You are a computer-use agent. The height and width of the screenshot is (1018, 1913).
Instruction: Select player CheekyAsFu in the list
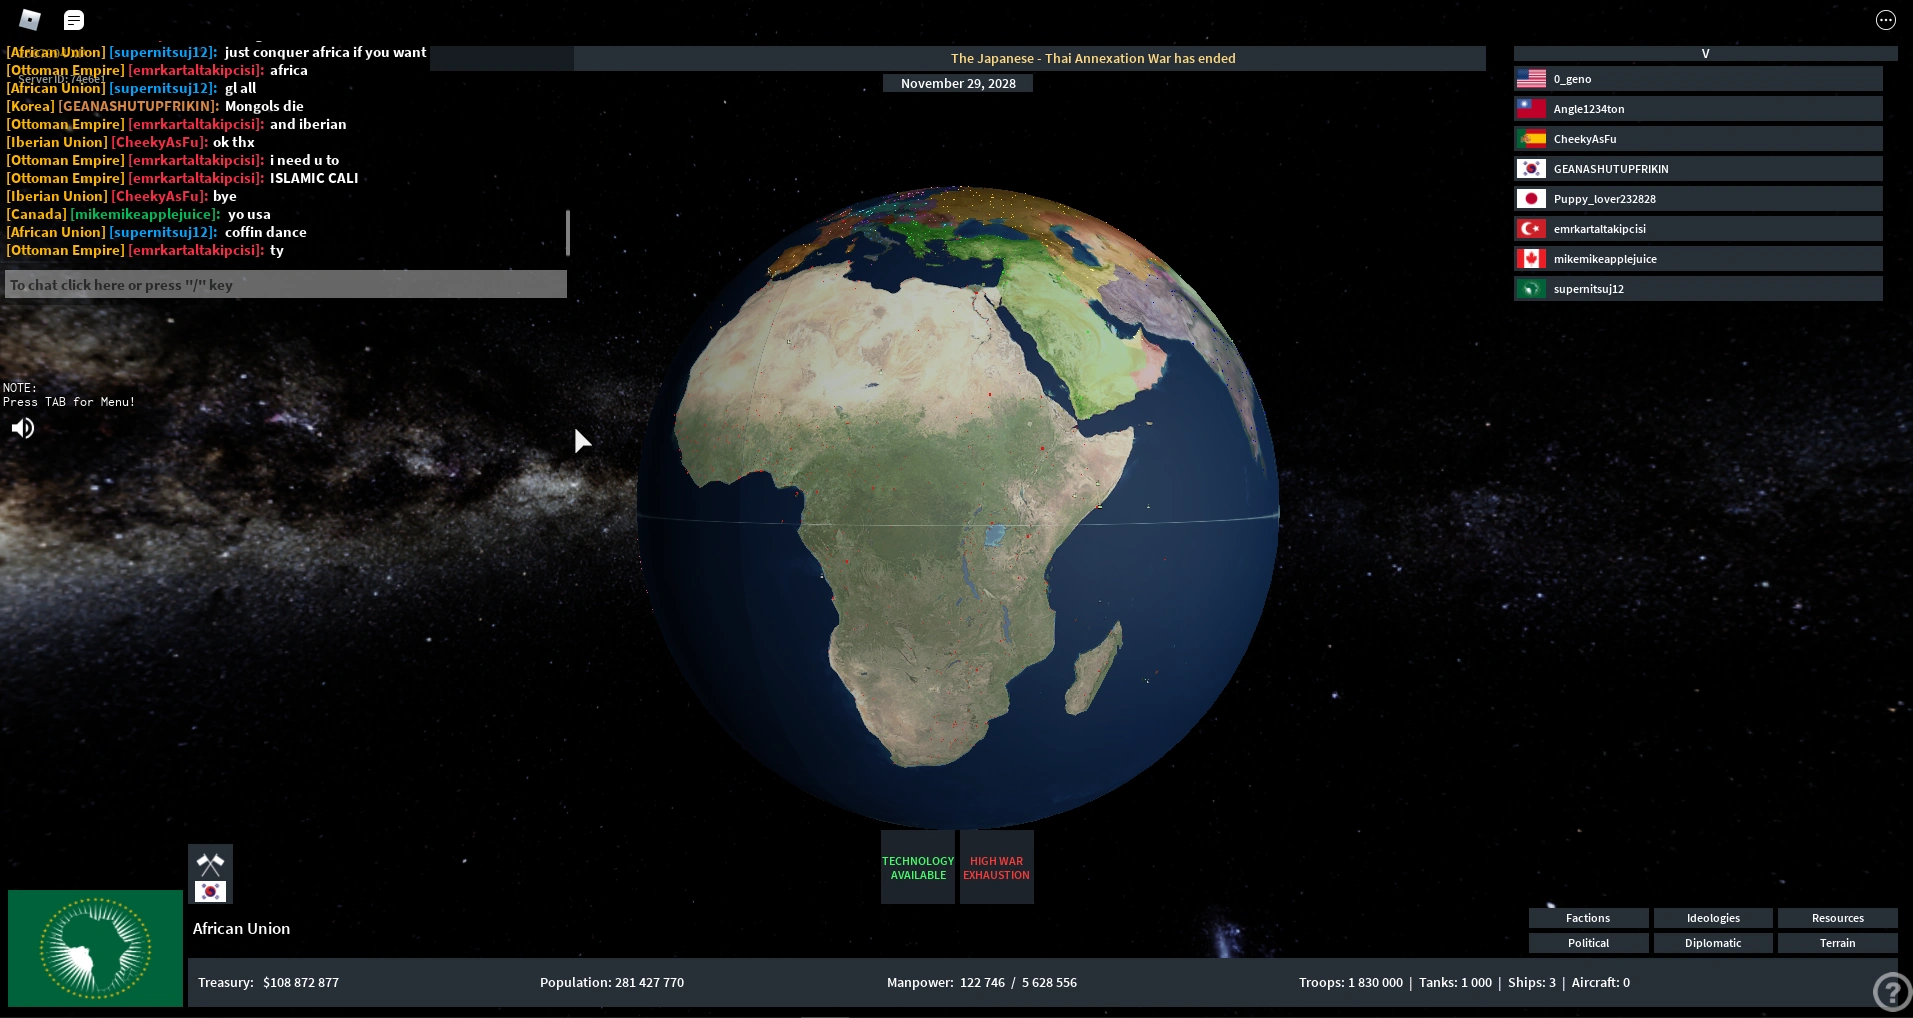pos(1698,138)
